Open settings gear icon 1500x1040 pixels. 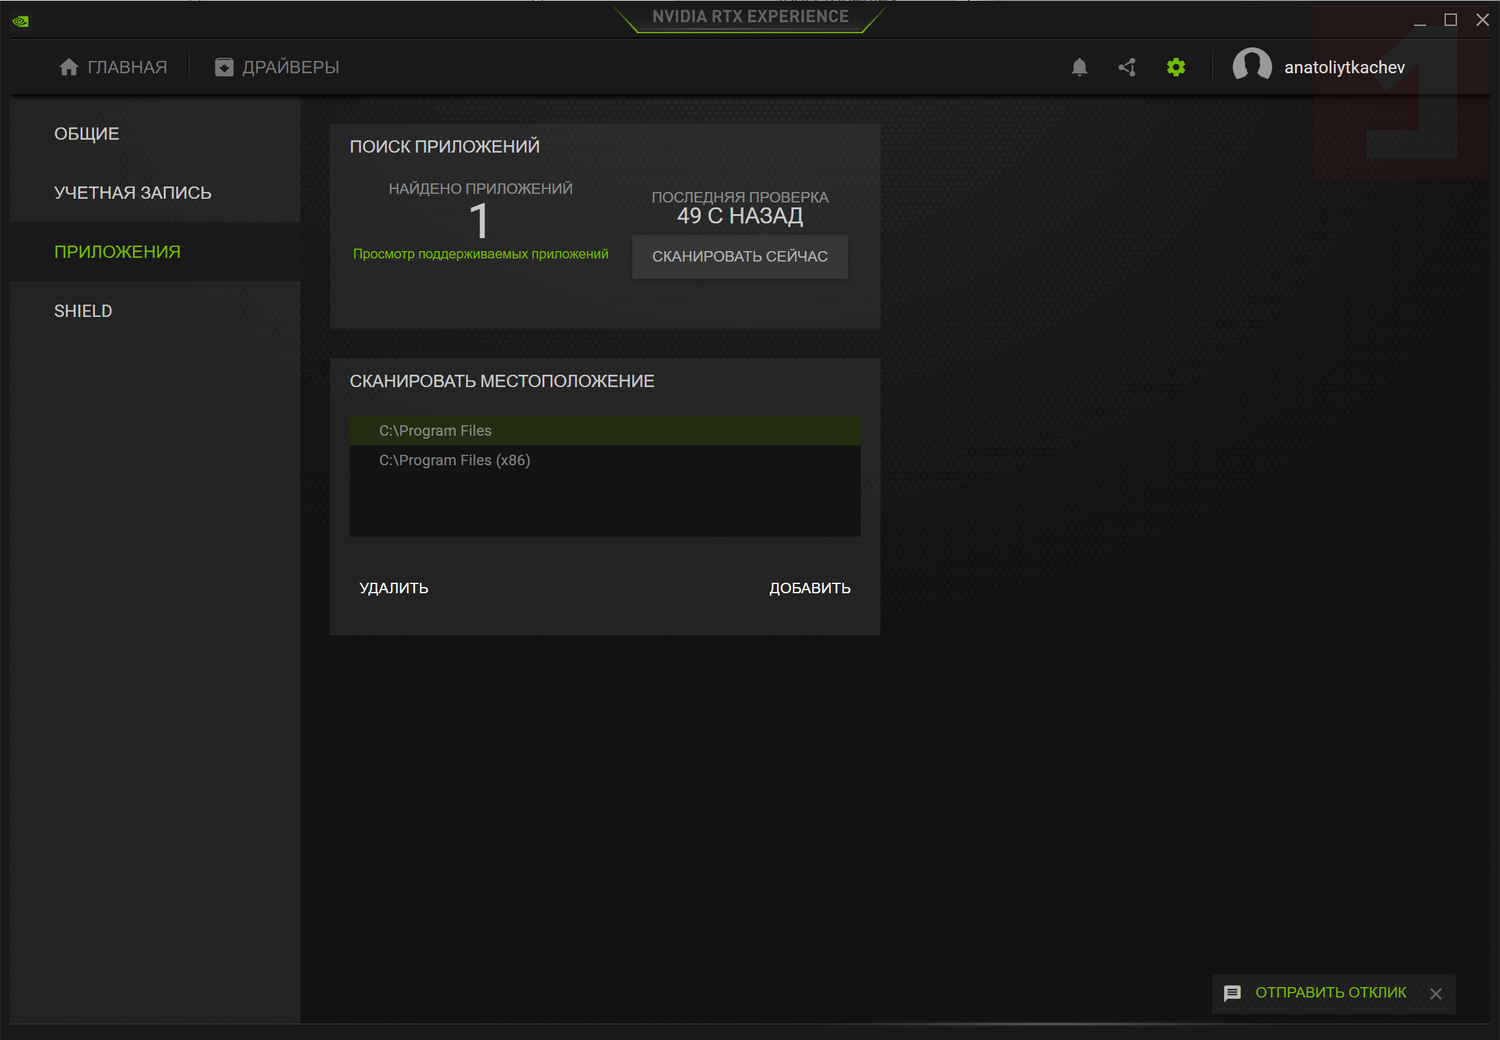(1176, 67)
